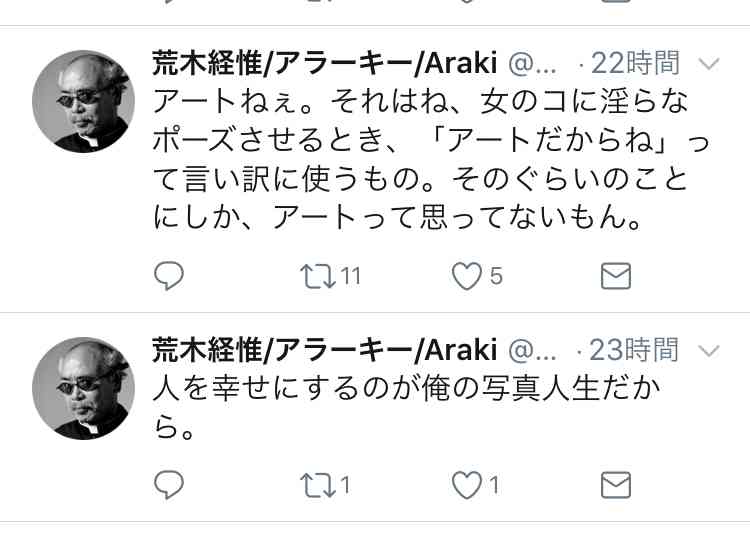
Task: Open the chevron menu on the 22時間 tweet
Action: point(709,64)
